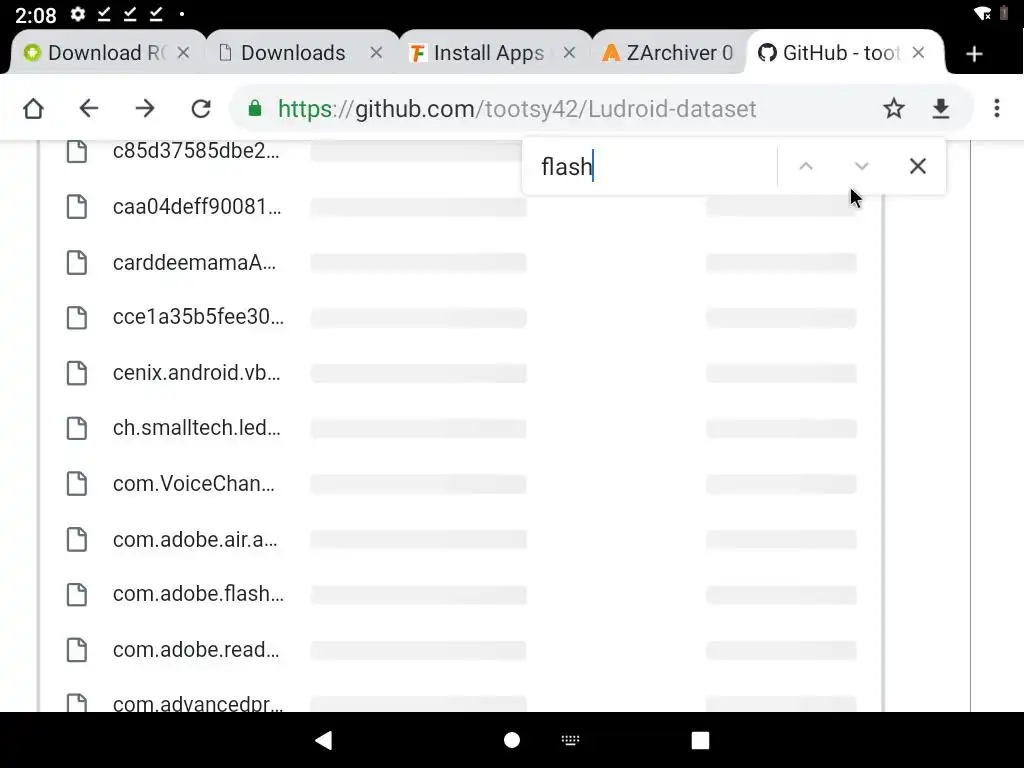Click file icon beside com.adobe.flash
Image resolution: width=1024 pixels, height=768 pixels.
pos(77,594)
